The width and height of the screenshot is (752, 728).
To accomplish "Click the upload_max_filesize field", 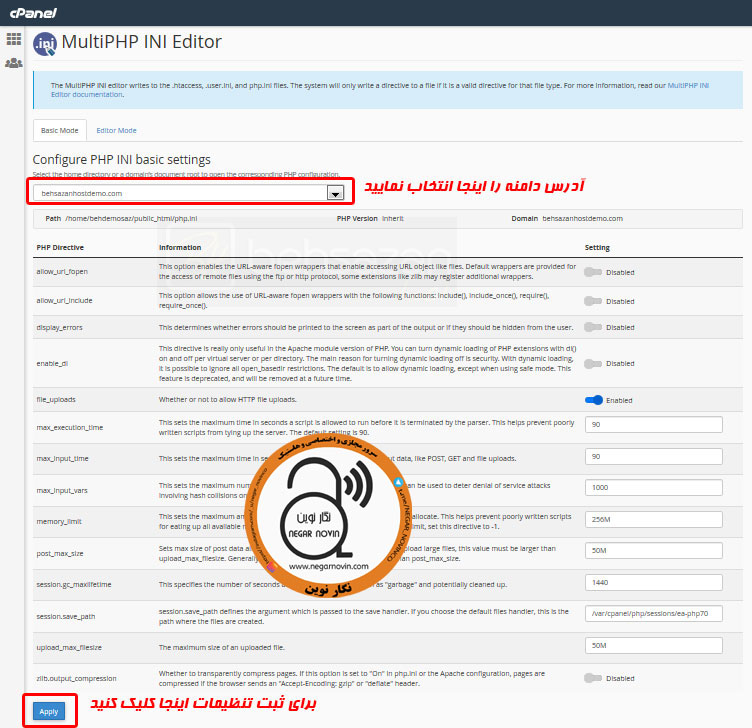I will 654,646.
